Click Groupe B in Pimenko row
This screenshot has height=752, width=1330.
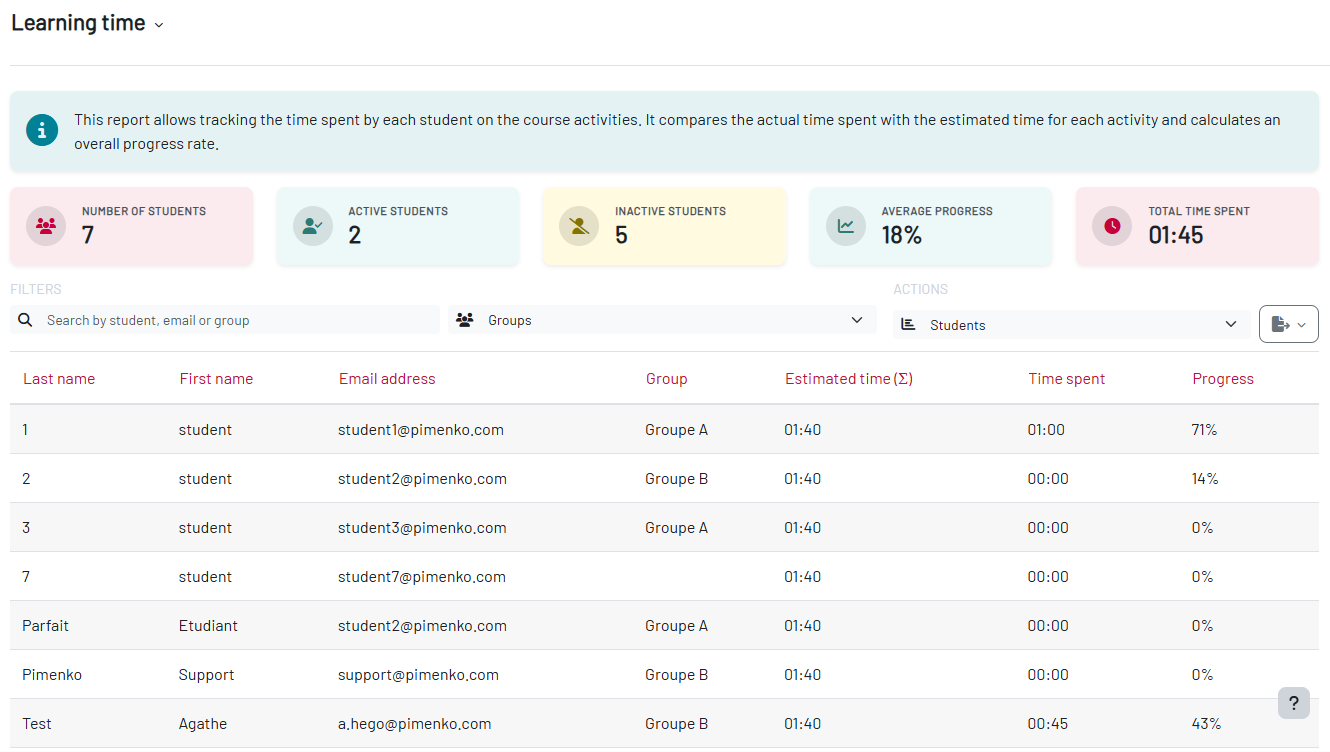point(676,675)
